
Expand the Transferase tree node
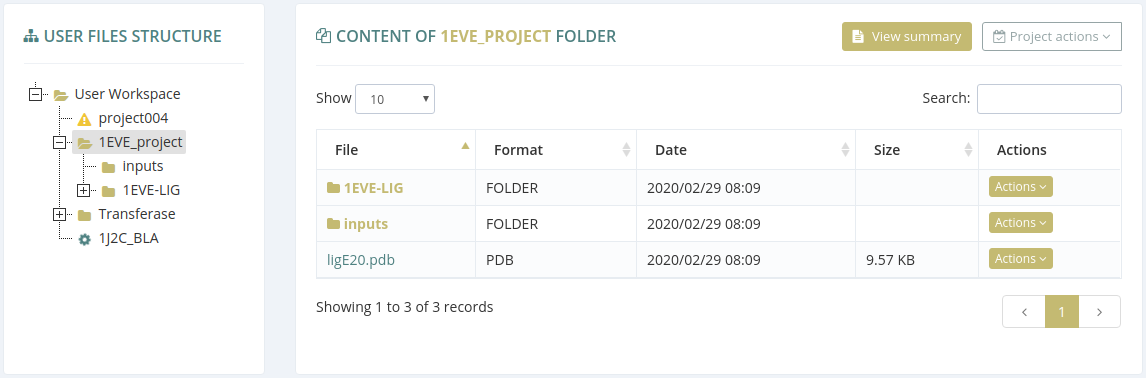click(59, 215)
